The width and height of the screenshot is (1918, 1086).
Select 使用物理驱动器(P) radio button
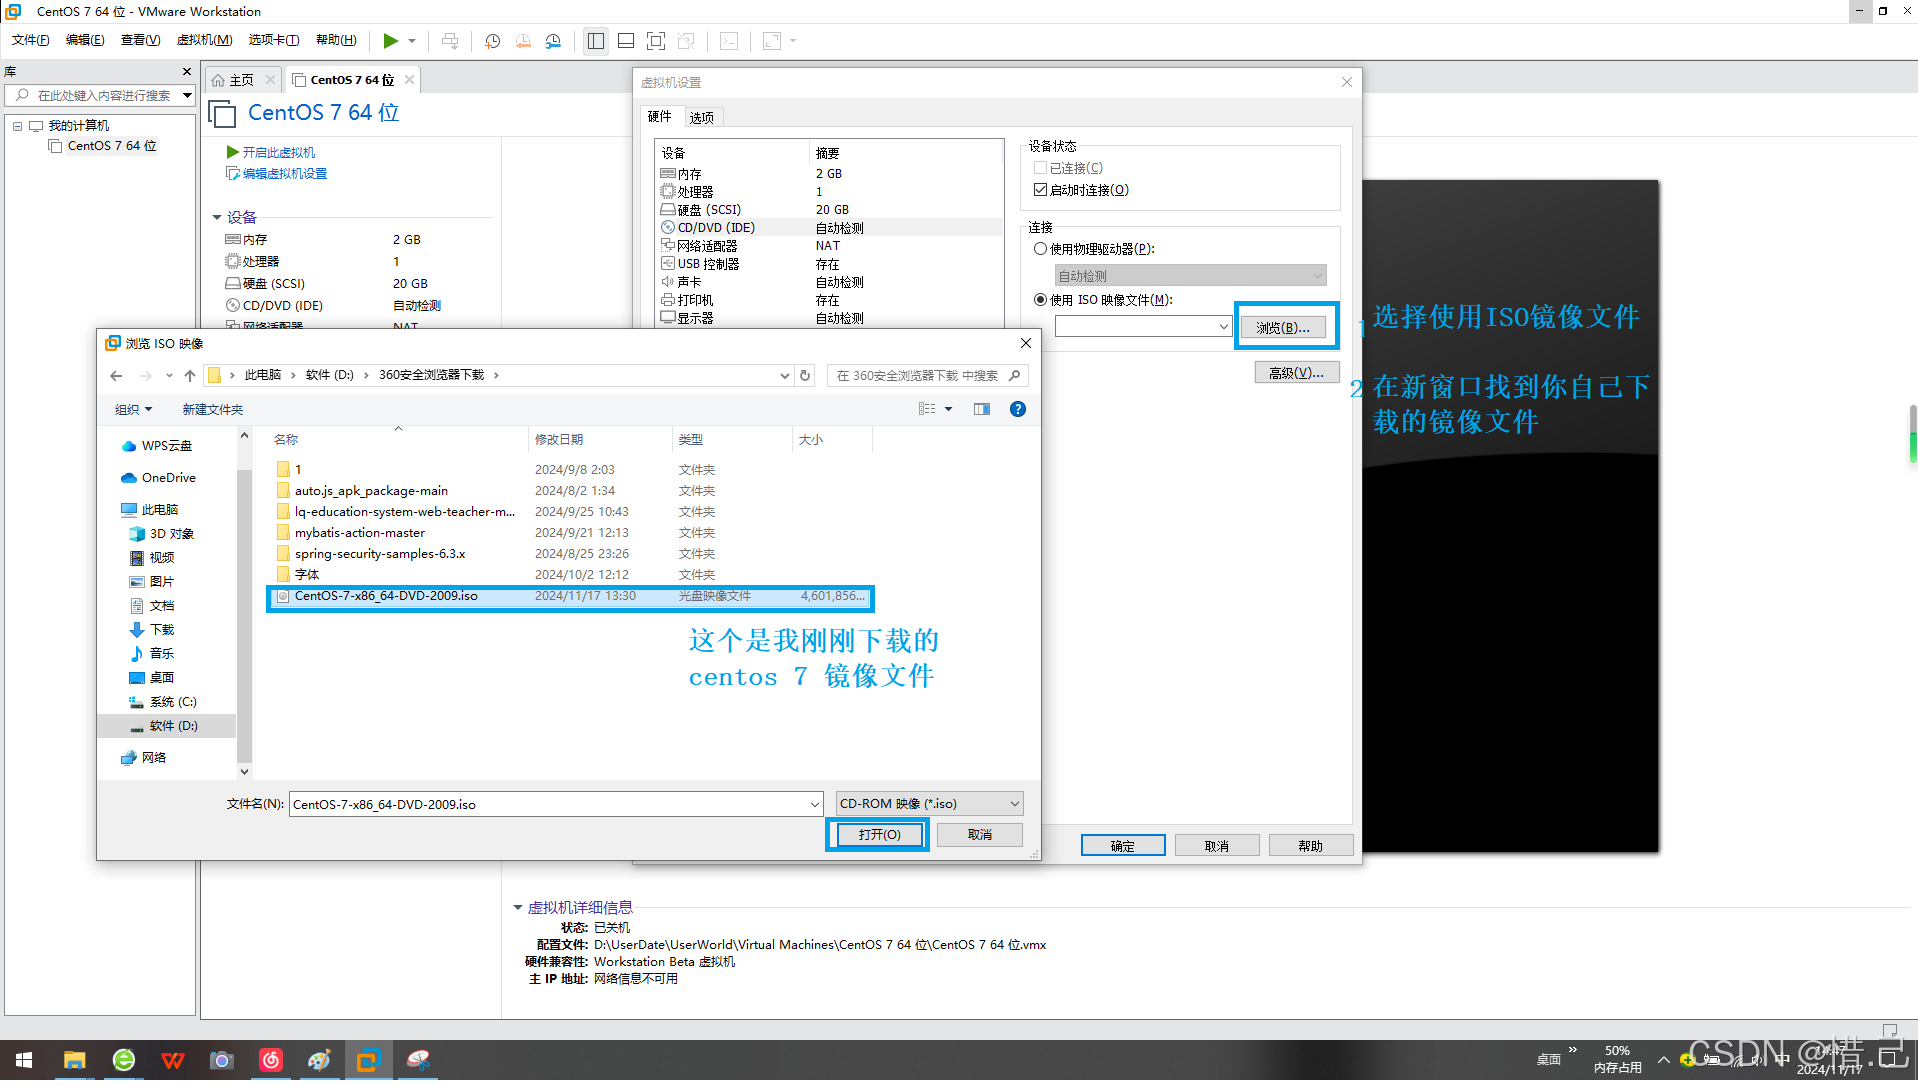pos(1040,249)
